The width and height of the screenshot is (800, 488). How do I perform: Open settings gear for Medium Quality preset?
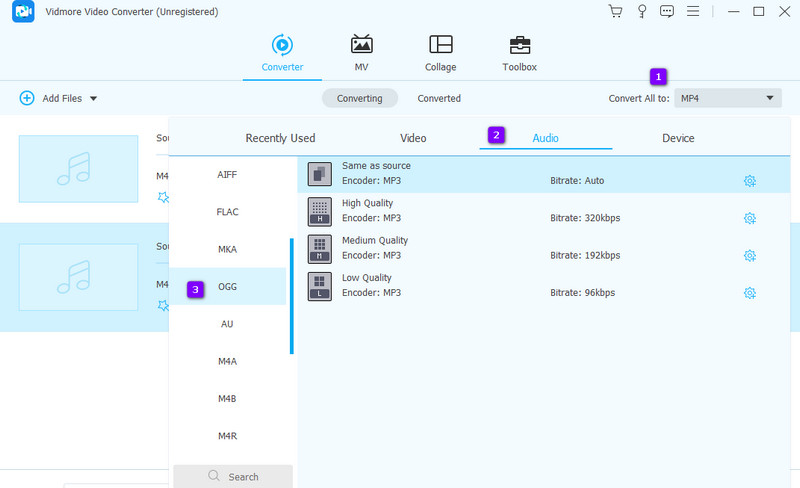click(x=749, y=256)
